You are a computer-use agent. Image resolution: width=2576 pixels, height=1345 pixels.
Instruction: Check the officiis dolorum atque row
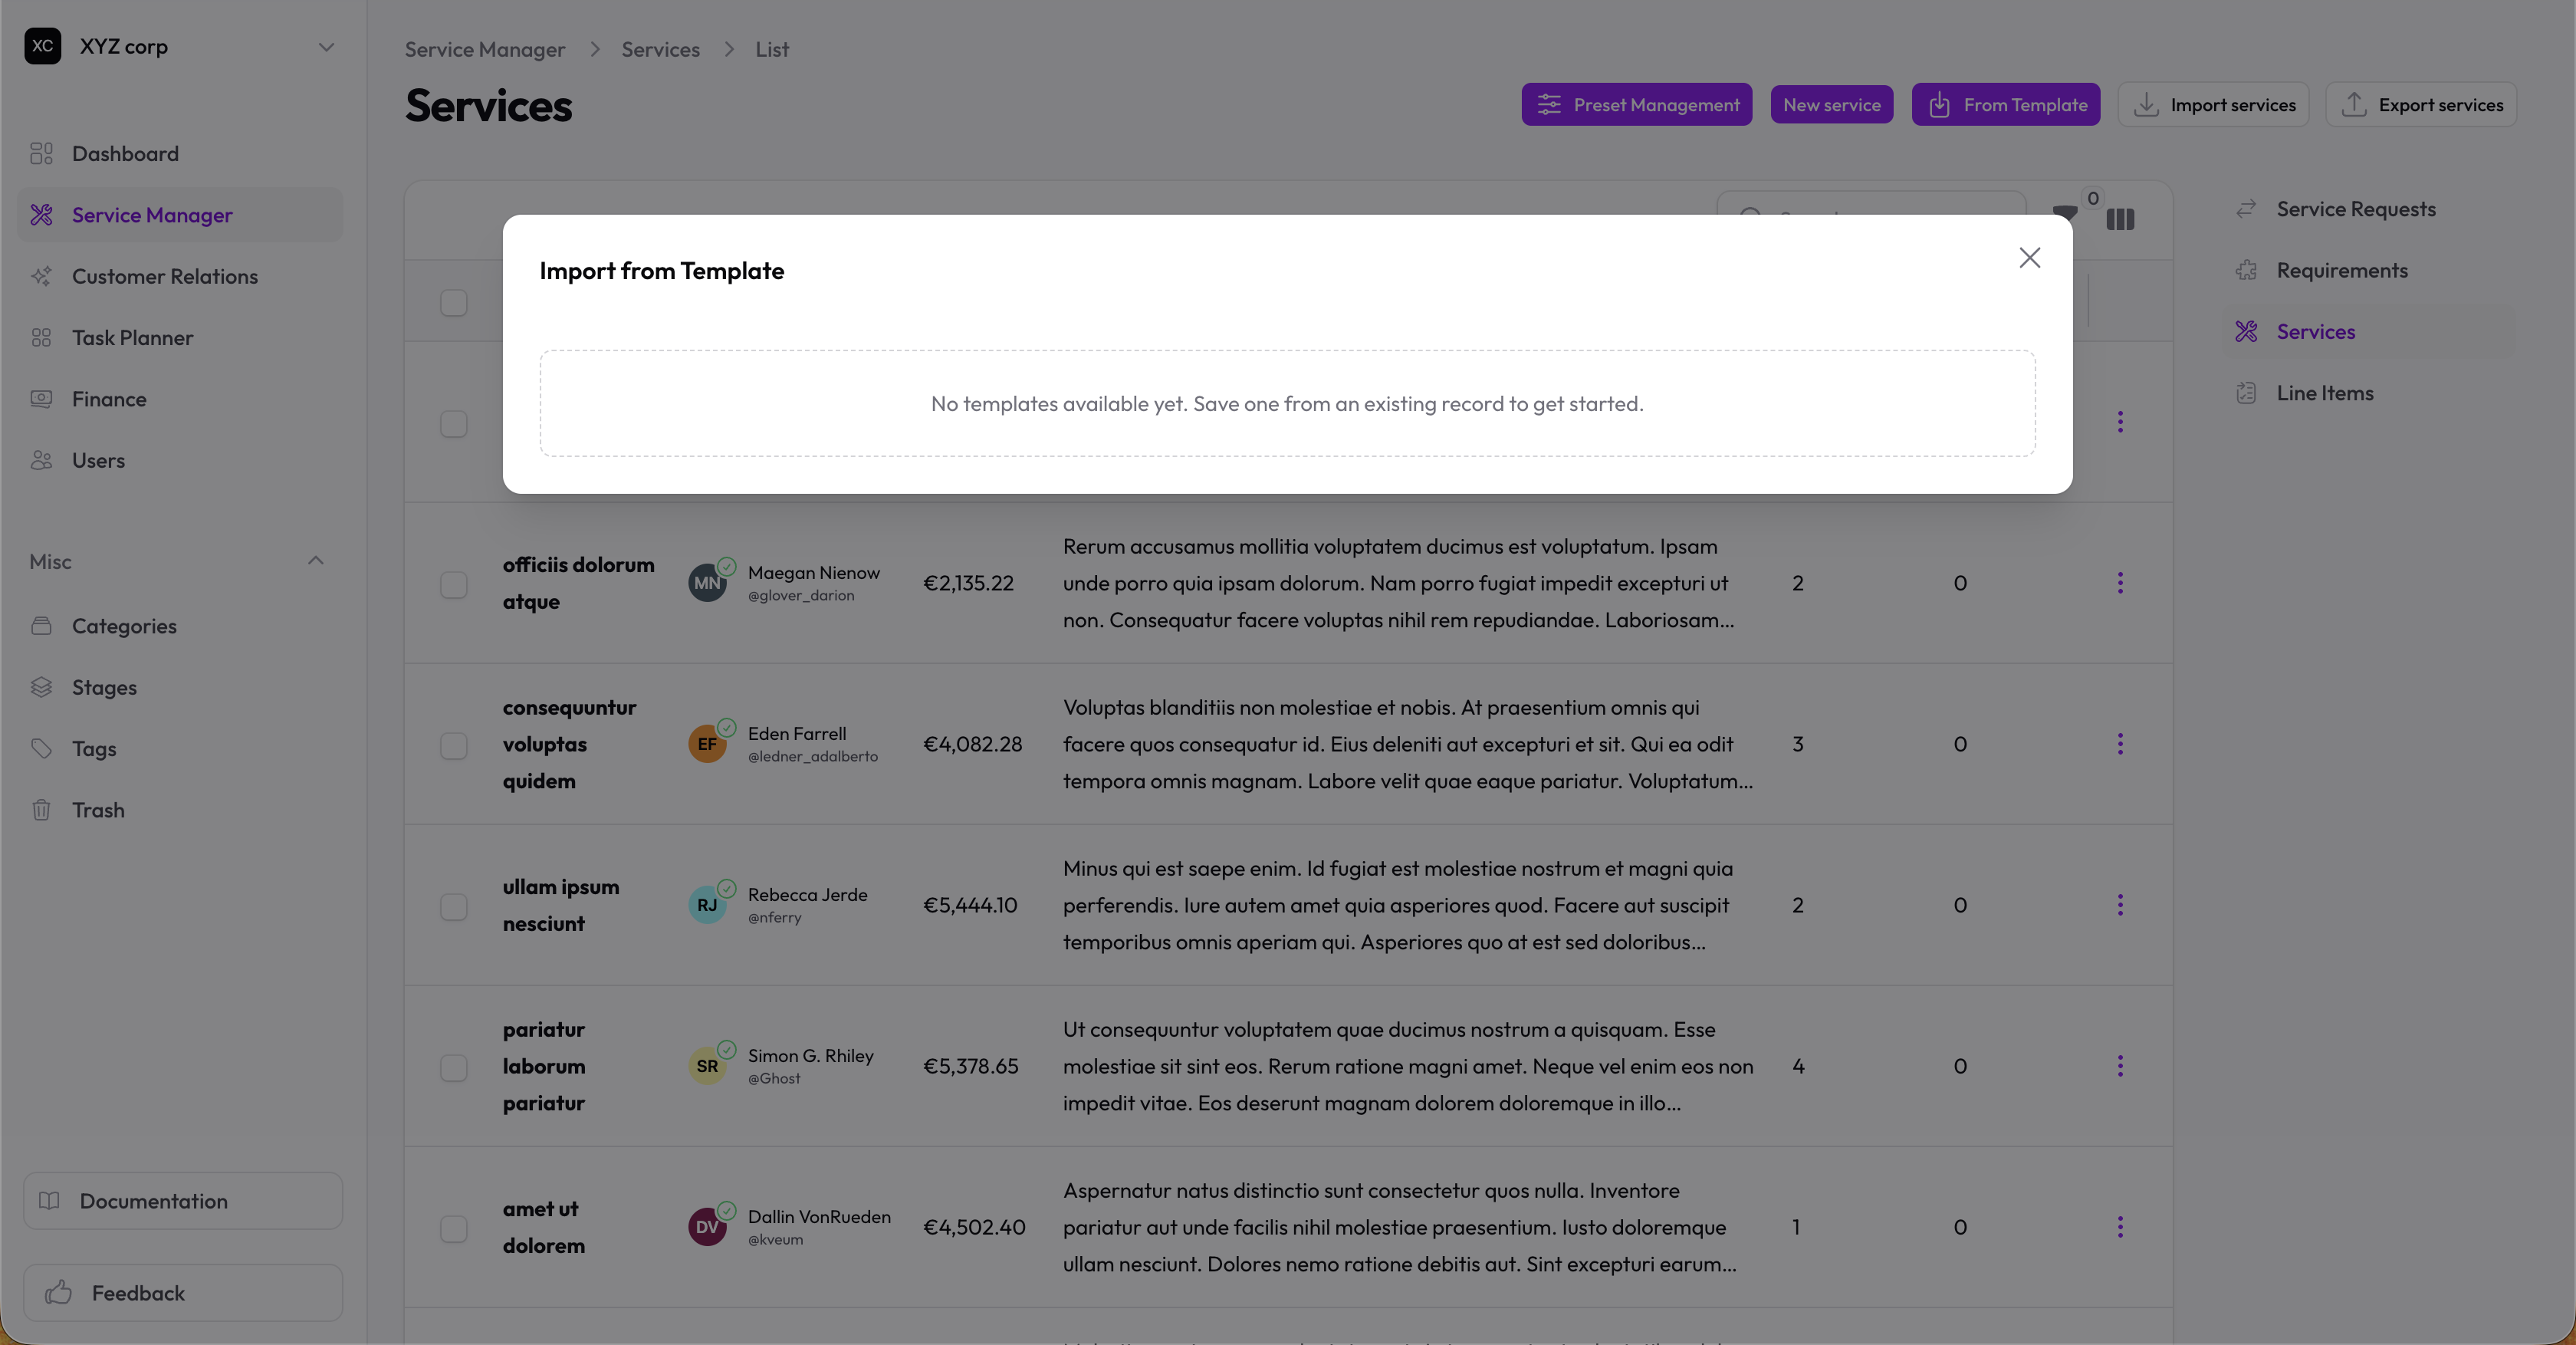point(454,584)
